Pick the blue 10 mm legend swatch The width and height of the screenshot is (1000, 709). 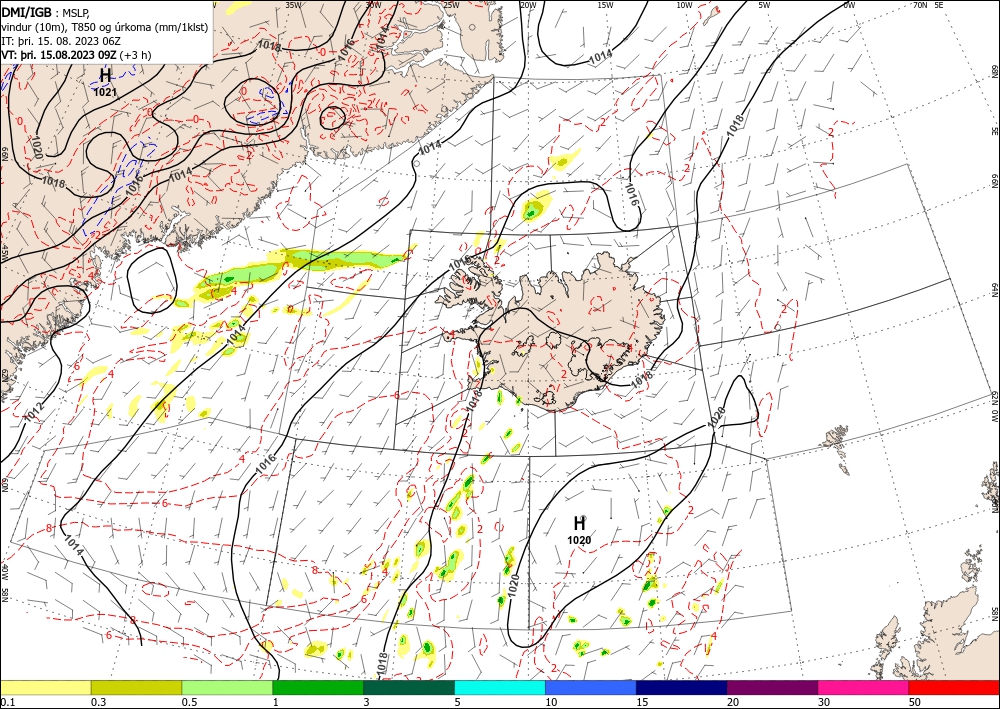point(591,687)
